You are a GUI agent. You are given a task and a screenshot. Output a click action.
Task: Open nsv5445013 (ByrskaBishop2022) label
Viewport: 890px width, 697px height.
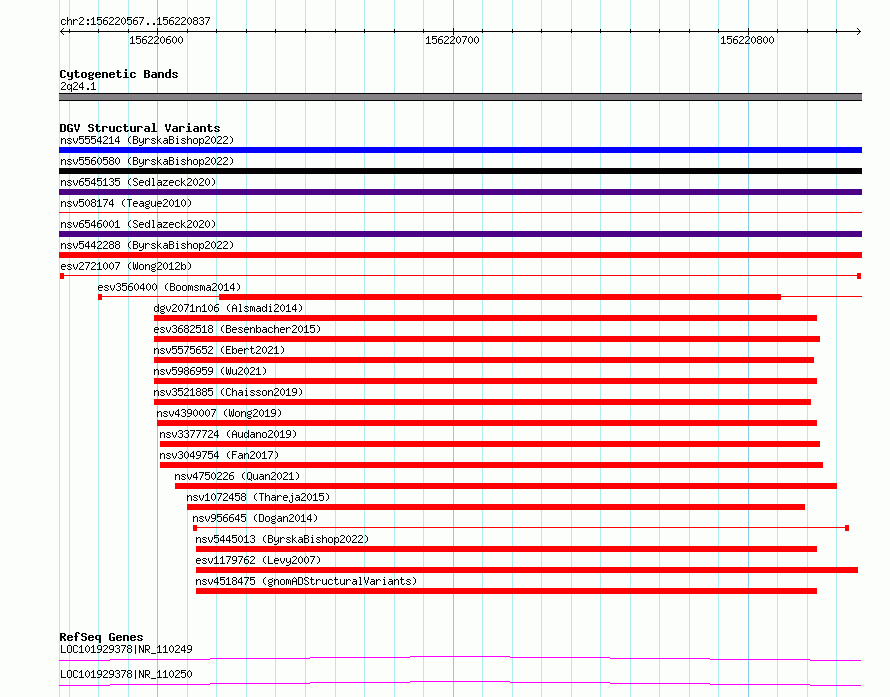[282, 539]
